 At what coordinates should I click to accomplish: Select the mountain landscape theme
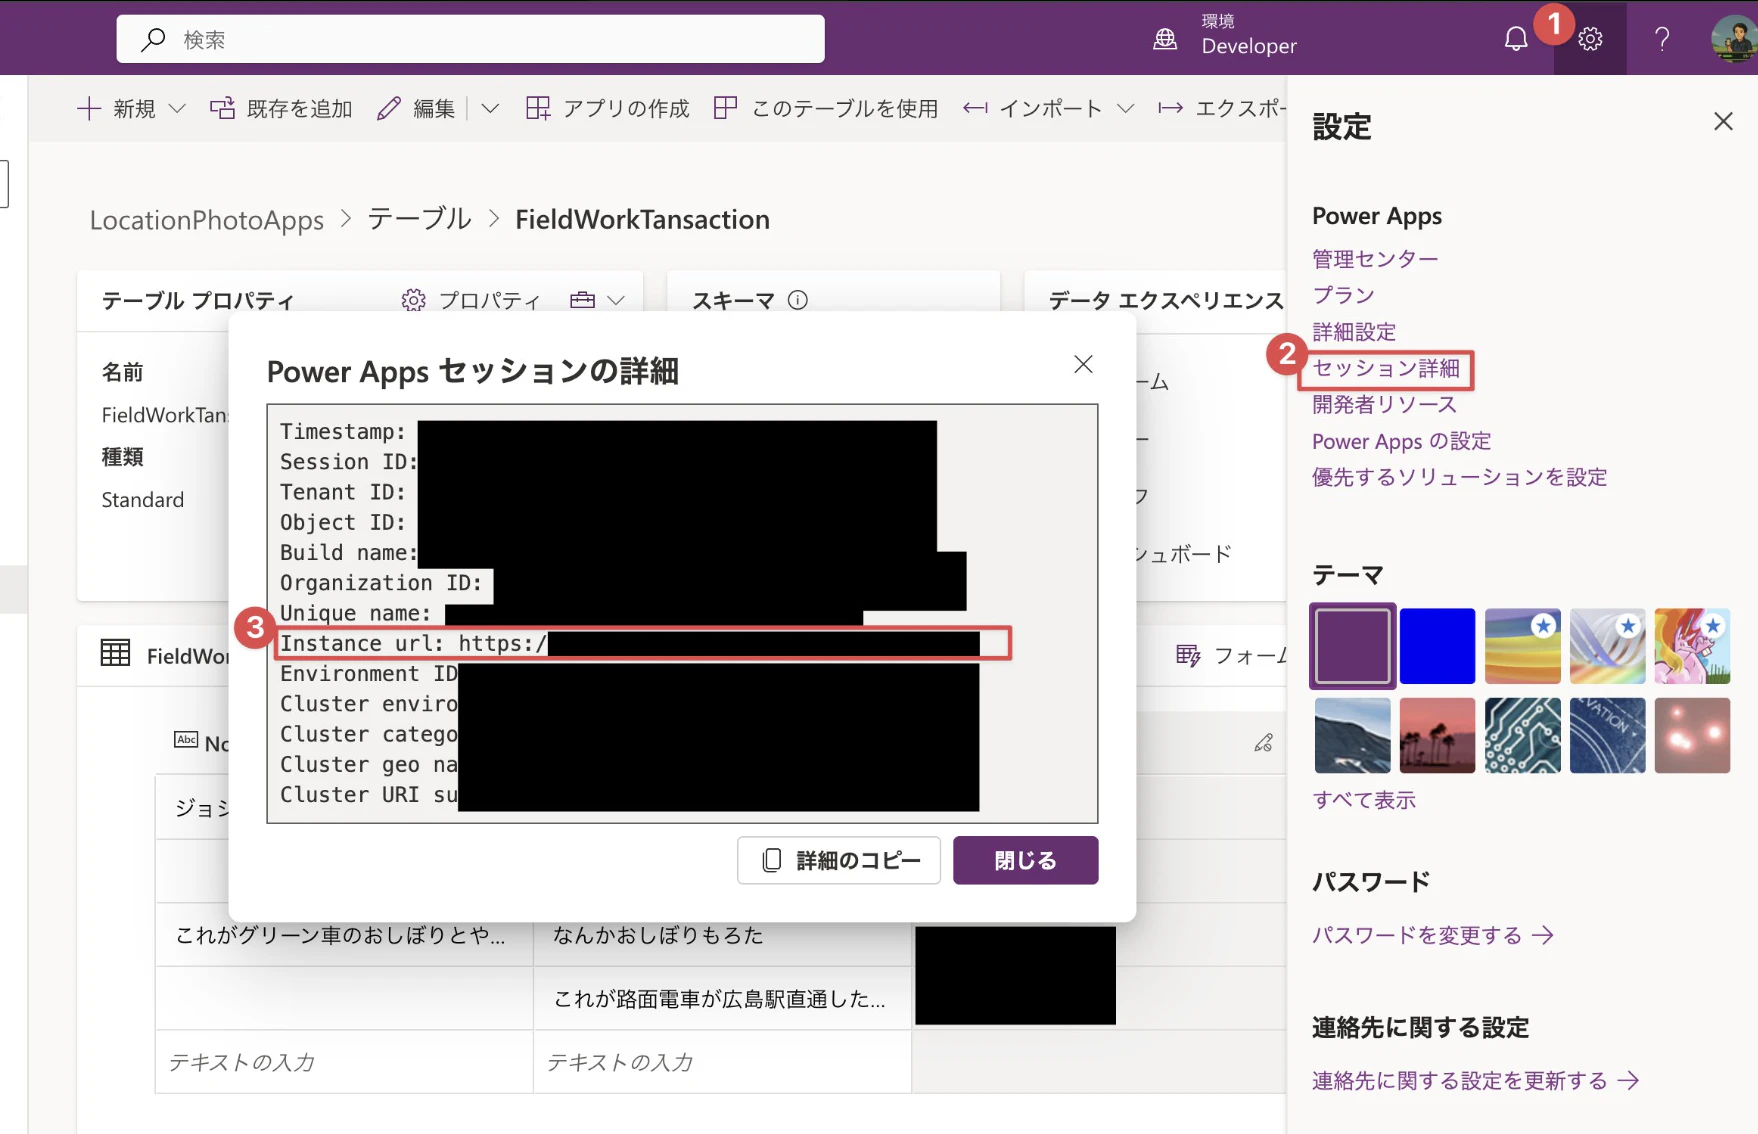point(1352,735)
